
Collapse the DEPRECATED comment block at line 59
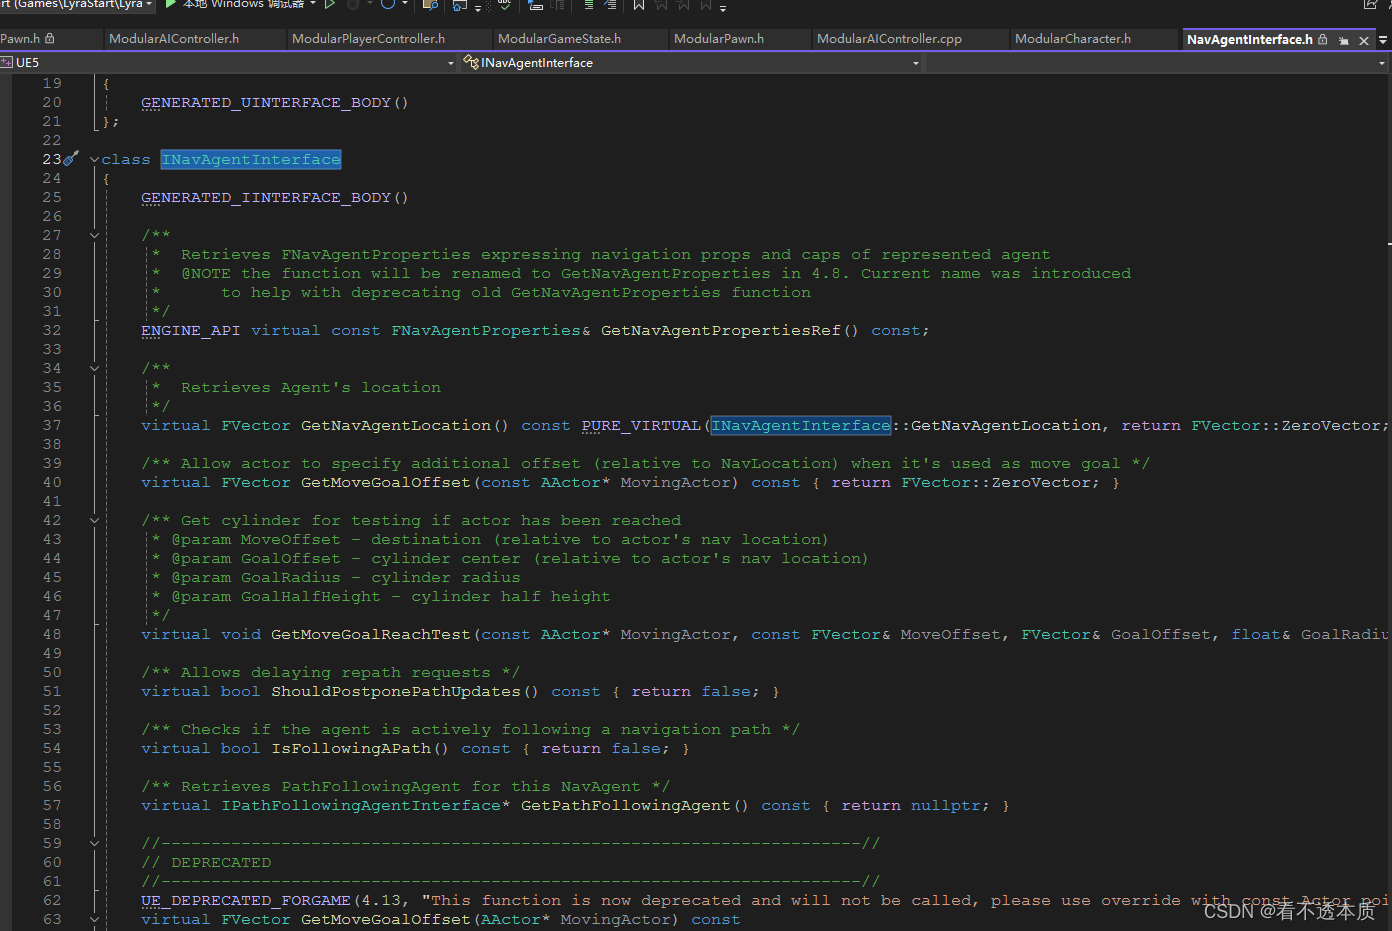94,844
